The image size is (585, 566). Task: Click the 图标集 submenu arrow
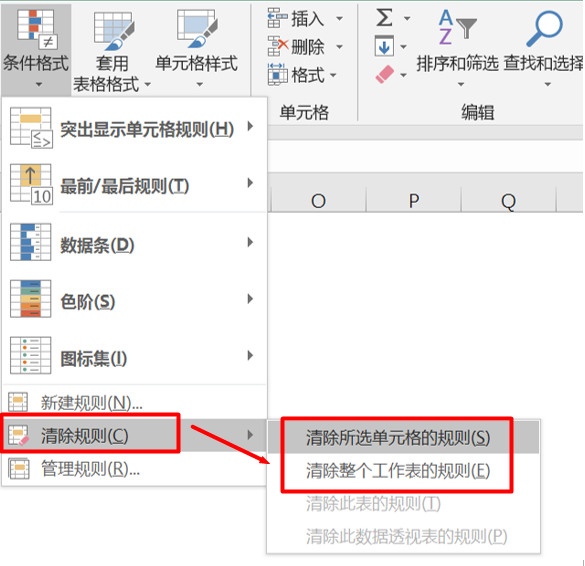pyautogui.click(x=250, y=355)
